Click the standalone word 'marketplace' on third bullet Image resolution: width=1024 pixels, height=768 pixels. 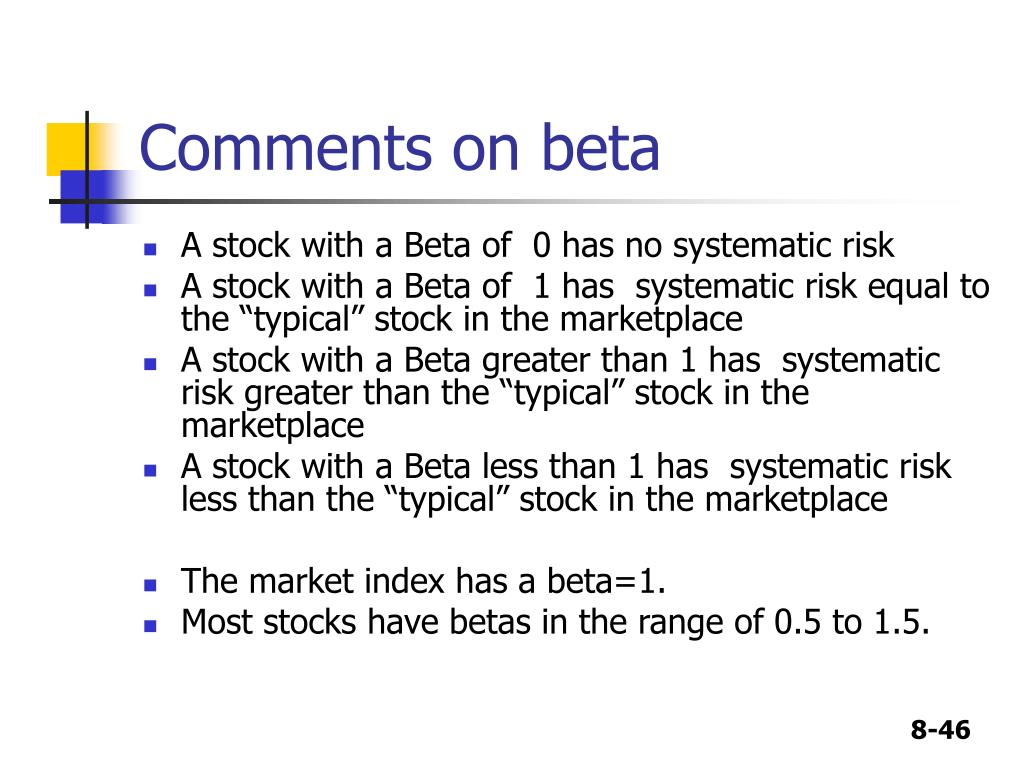[273, 426]
